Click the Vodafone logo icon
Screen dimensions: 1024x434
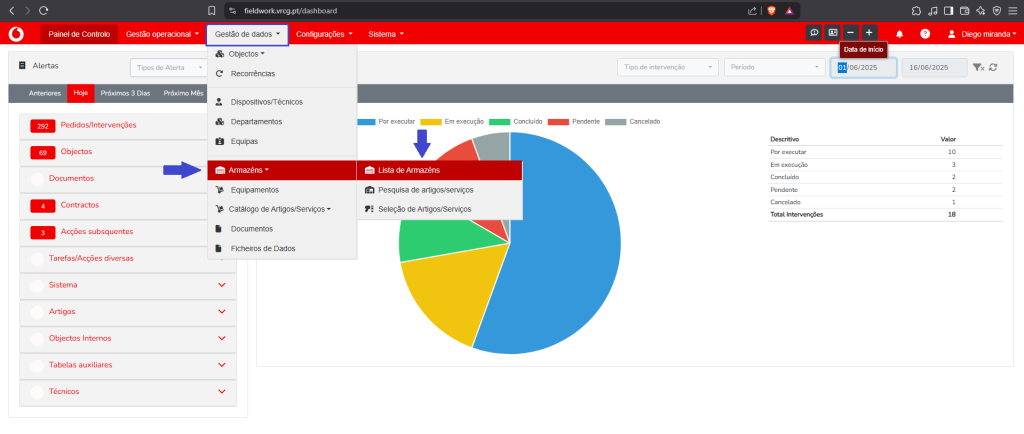[x=16, y=33]
